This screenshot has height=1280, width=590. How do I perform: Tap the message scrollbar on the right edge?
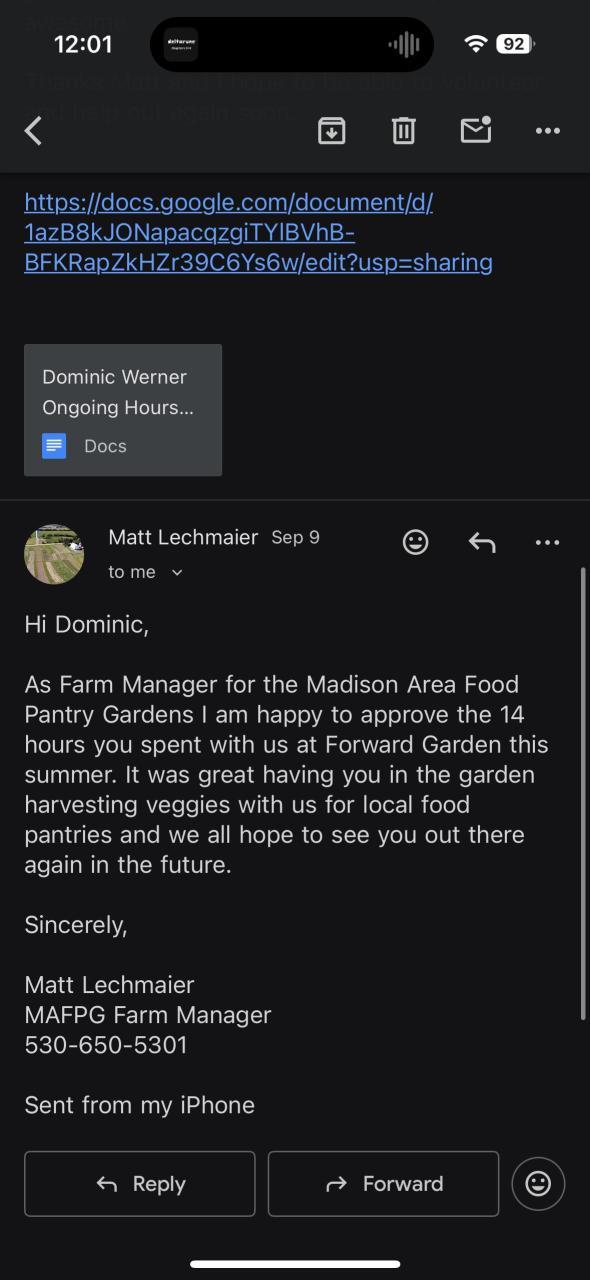(583, 794)
